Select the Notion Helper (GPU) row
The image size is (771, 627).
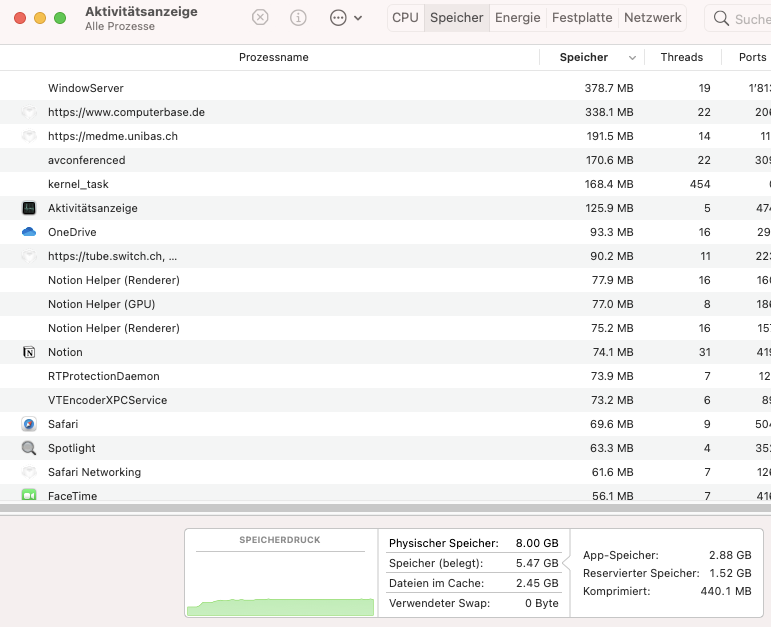(386, 304)
